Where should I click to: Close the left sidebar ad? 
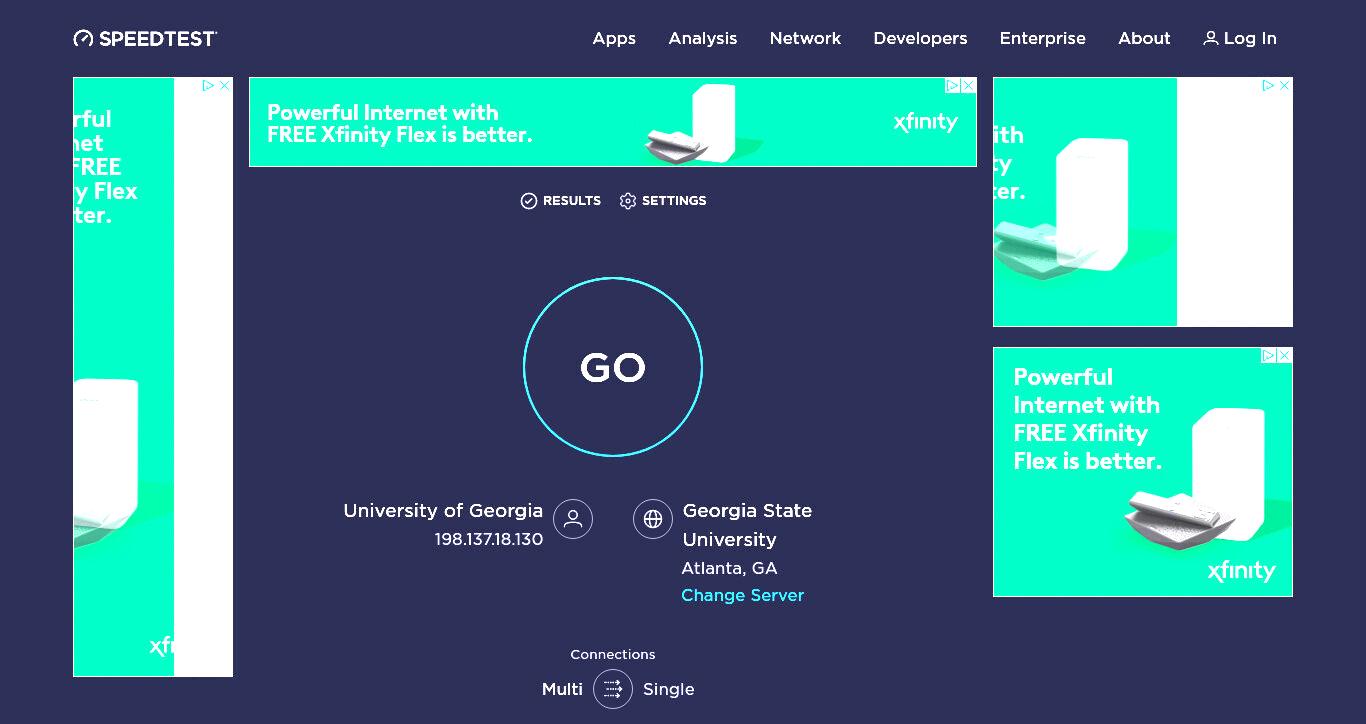coord(225,86)
